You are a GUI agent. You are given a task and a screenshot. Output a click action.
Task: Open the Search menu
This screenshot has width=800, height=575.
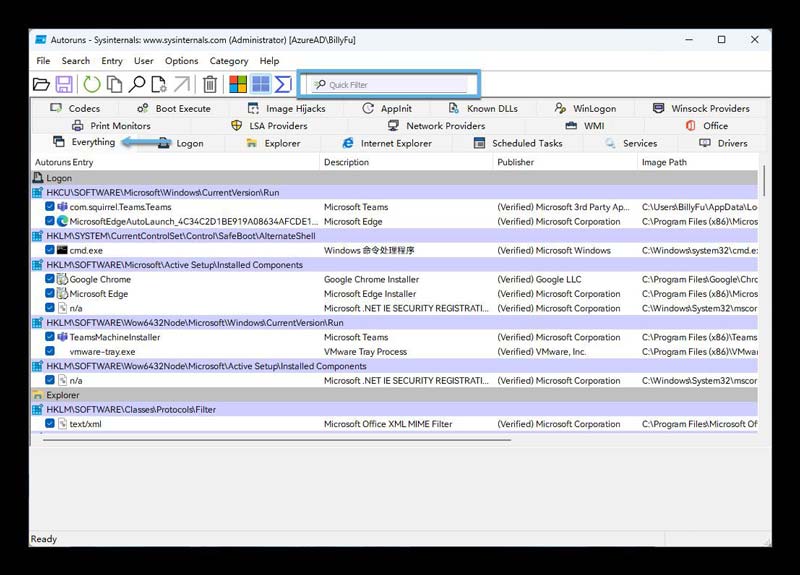pyautogui.click(x=76, y=61)
